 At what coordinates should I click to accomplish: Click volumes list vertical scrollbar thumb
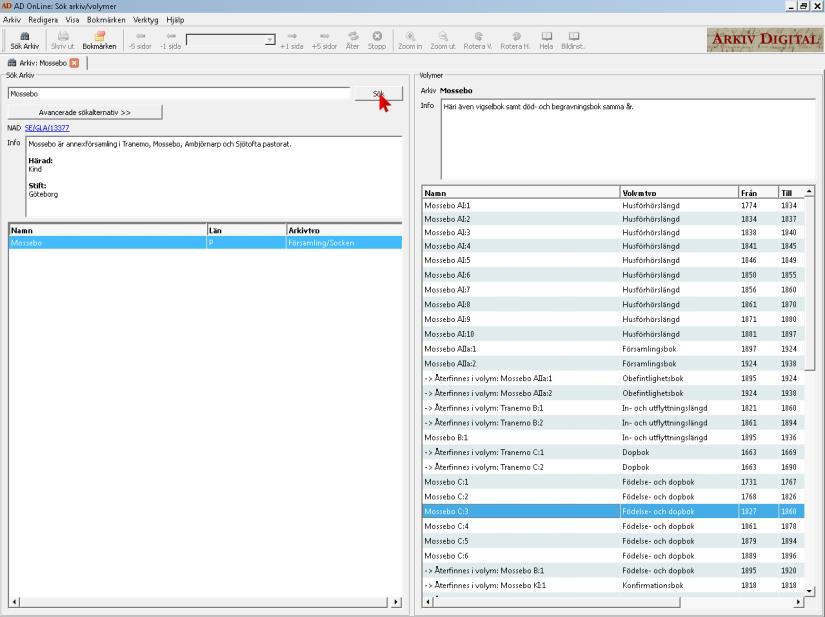pyautogui.click(x=810, y=284)
